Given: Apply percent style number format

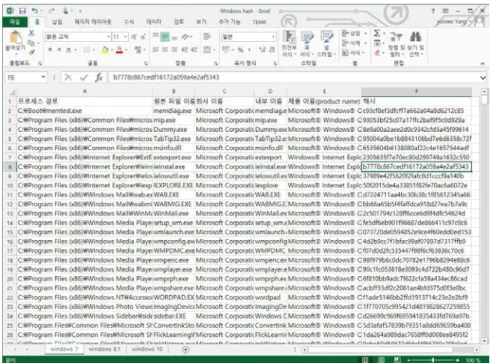Looking at the screenshot, I should pyautogui.click(x=240, y=50).
